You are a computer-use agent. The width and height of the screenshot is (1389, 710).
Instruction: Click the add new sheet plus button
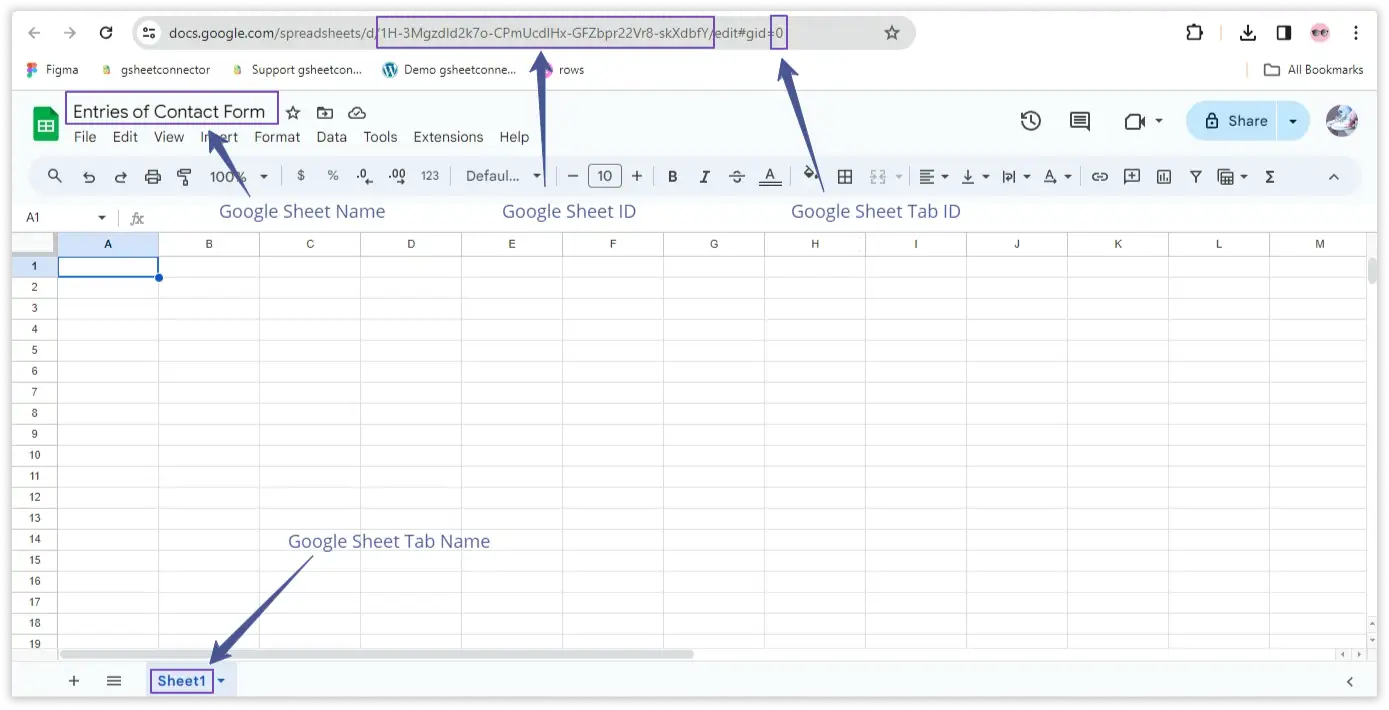point(74,681)
